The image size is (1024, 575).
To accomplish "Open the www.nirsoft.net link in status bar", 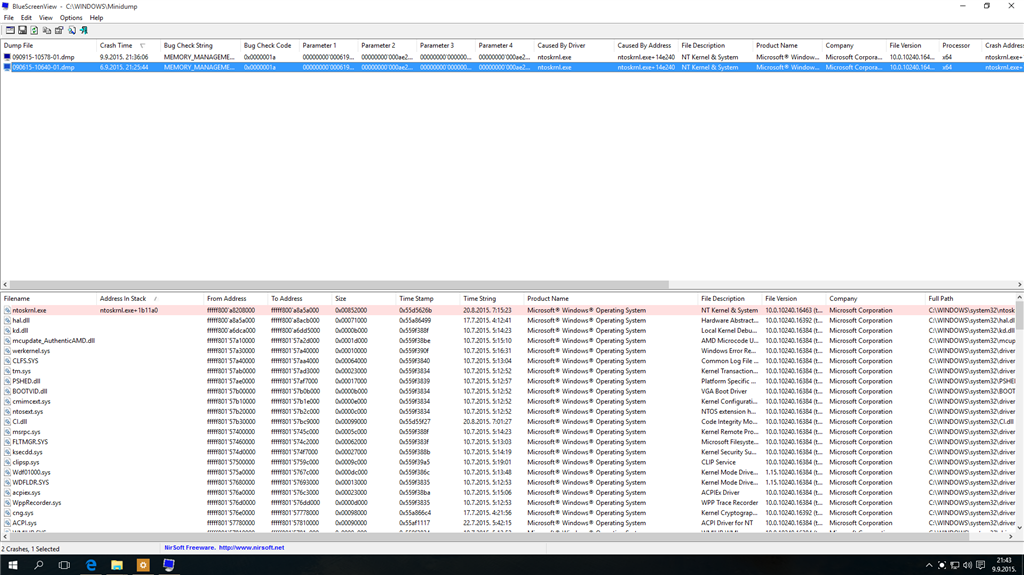I will point(251,548).
